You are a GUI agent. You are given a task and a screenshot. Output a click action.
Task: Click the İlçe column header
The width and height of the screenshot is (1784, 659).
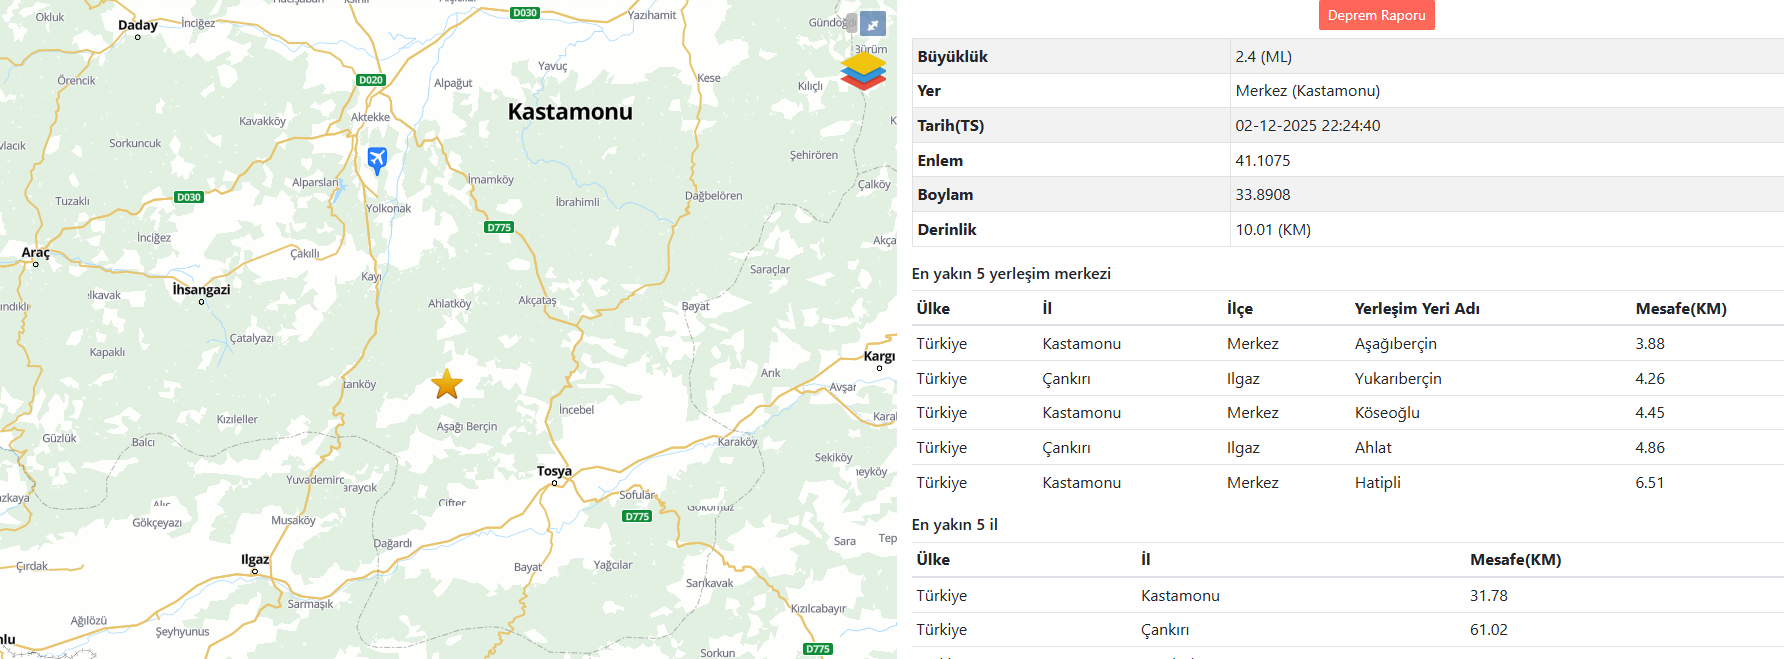pos(1240,309)
